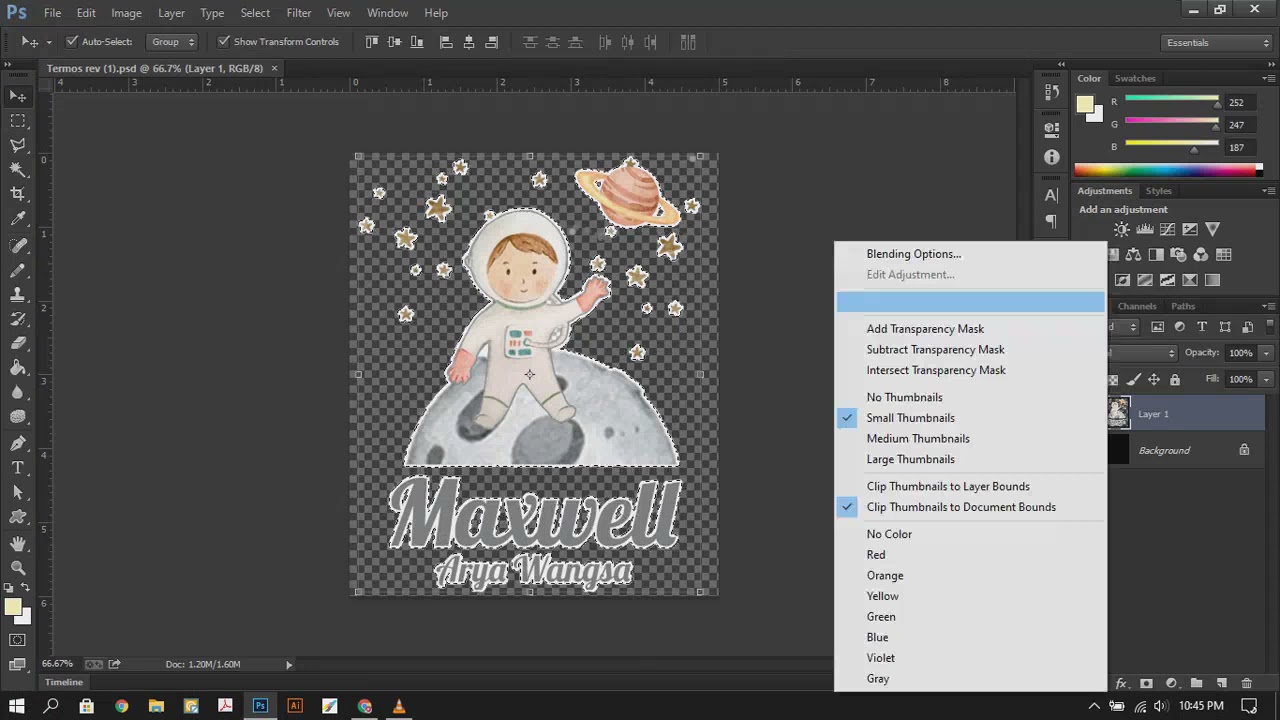The width and height of the screenshot is (1280, 720).
Task: Open Move tool preset picker arrow
Action: (48, 42)
